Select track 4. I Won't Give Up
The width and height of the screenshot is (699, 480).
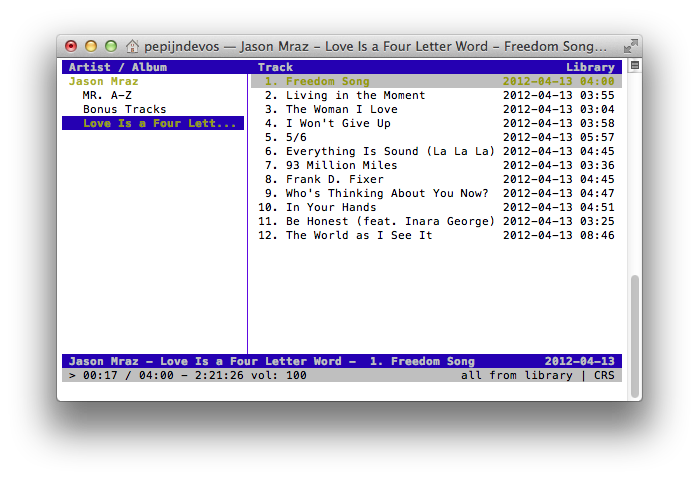point(436,123)
